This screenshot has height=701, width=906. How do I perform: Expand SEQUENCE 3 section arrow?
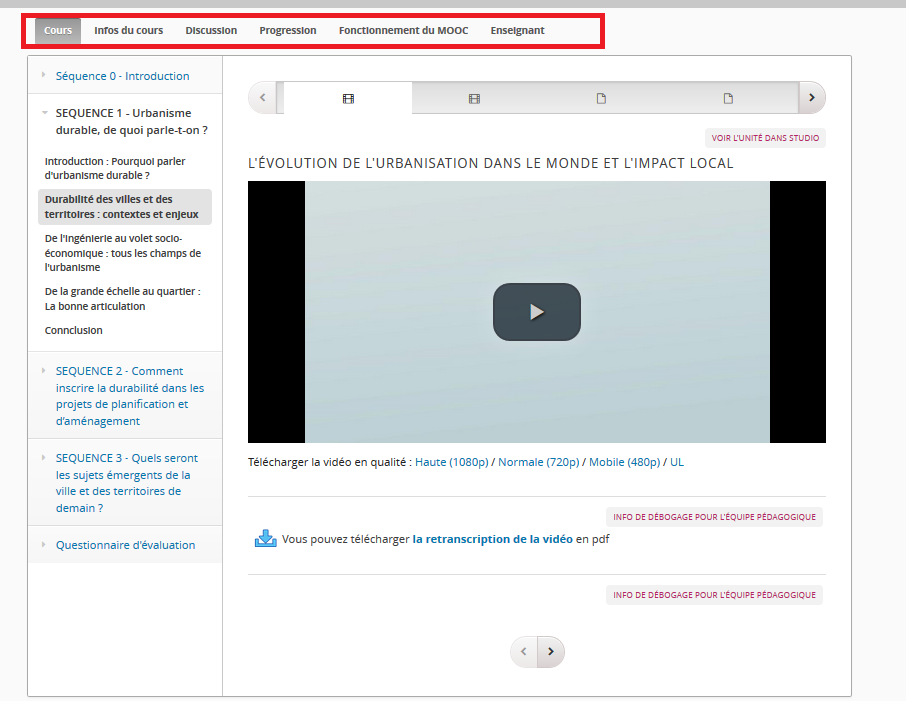(x=44, y=458)
